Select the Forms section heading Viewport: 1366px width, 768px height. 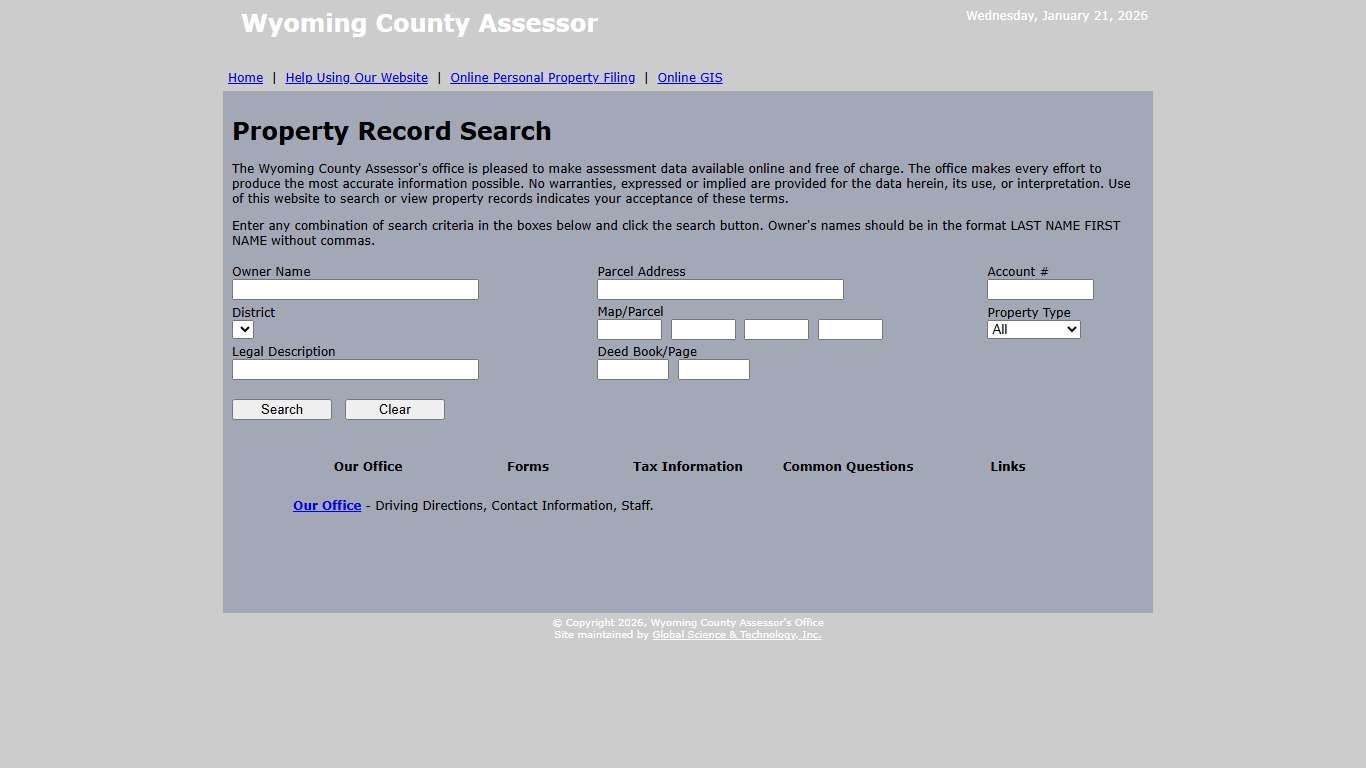(527, 466)
